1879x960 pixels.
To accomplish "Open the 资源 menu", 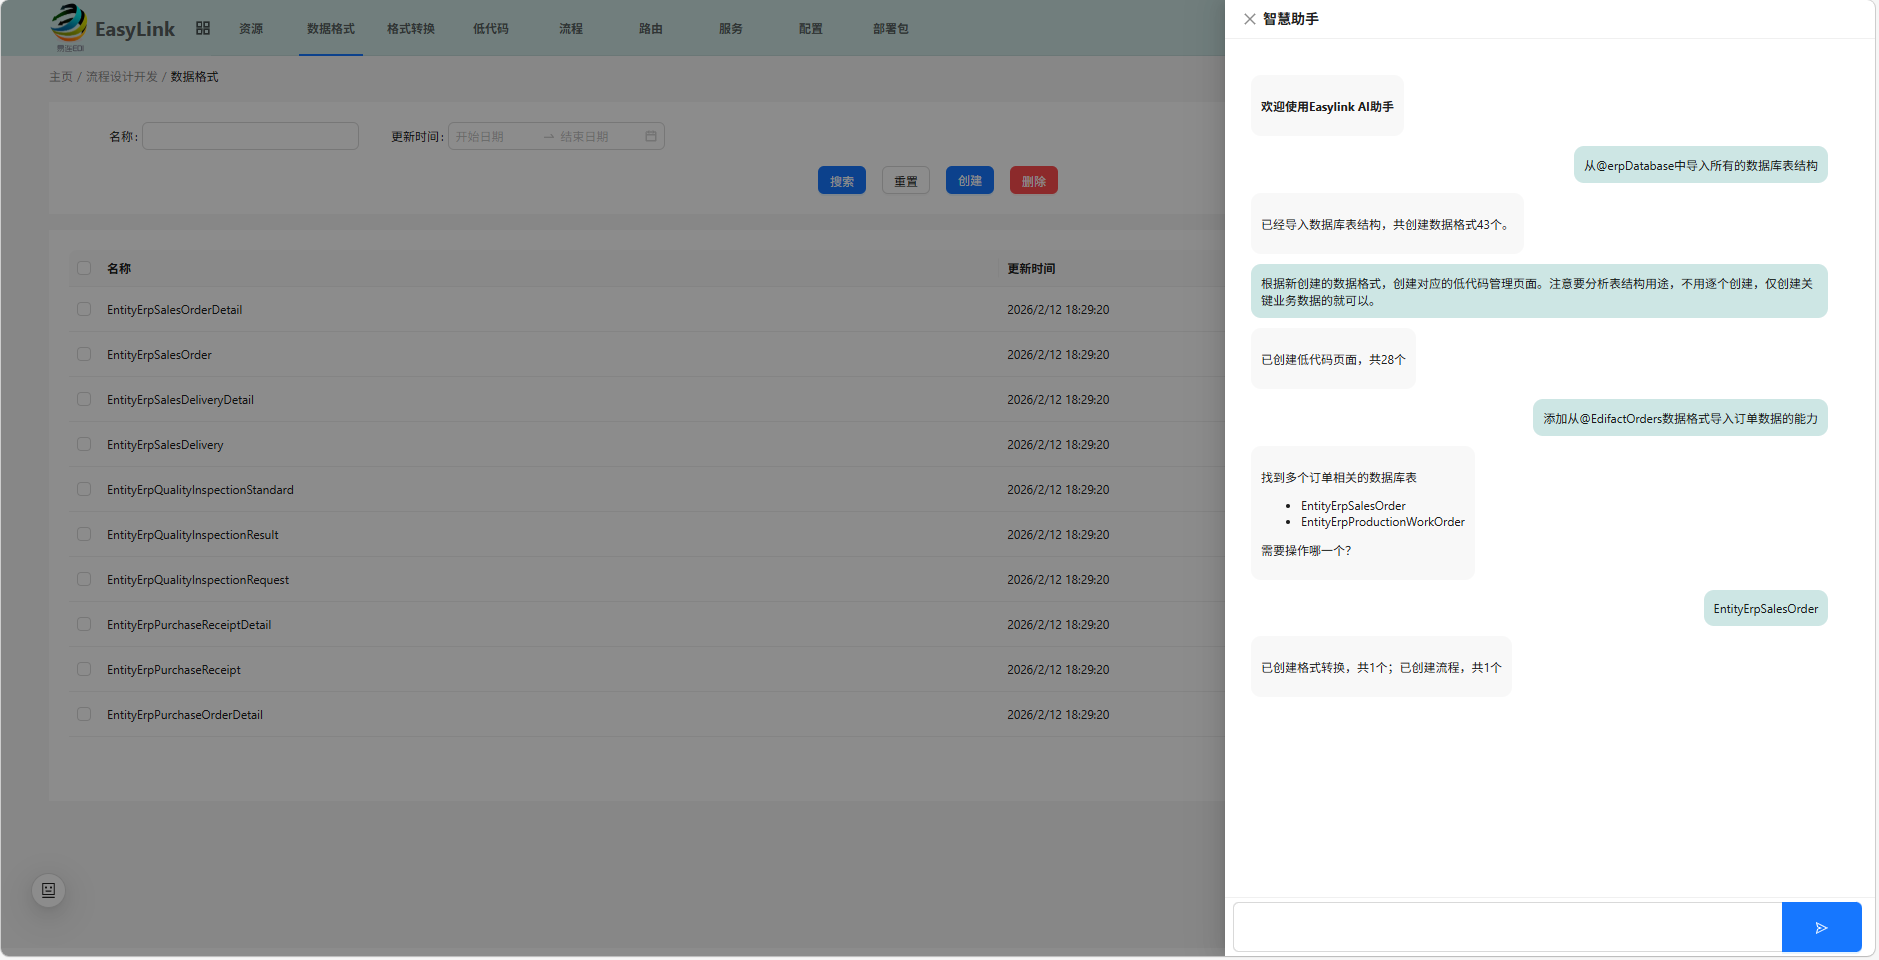I will 251,29.
